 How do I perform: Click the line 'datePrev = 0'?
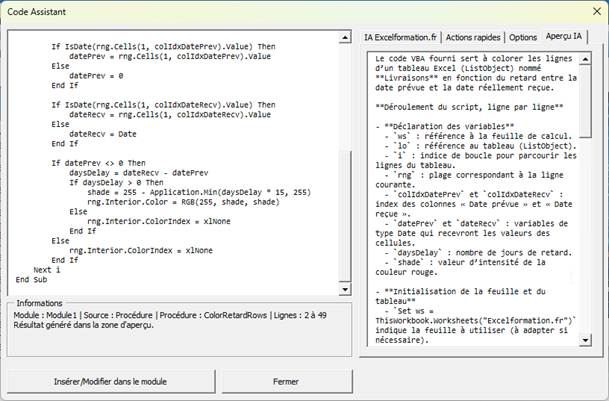(96, 75)
